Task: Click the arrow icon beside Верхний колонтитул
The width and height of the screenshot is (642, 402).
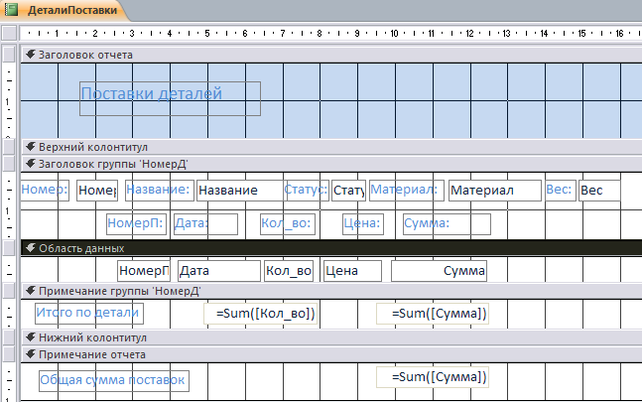Action: pos(30,147)
